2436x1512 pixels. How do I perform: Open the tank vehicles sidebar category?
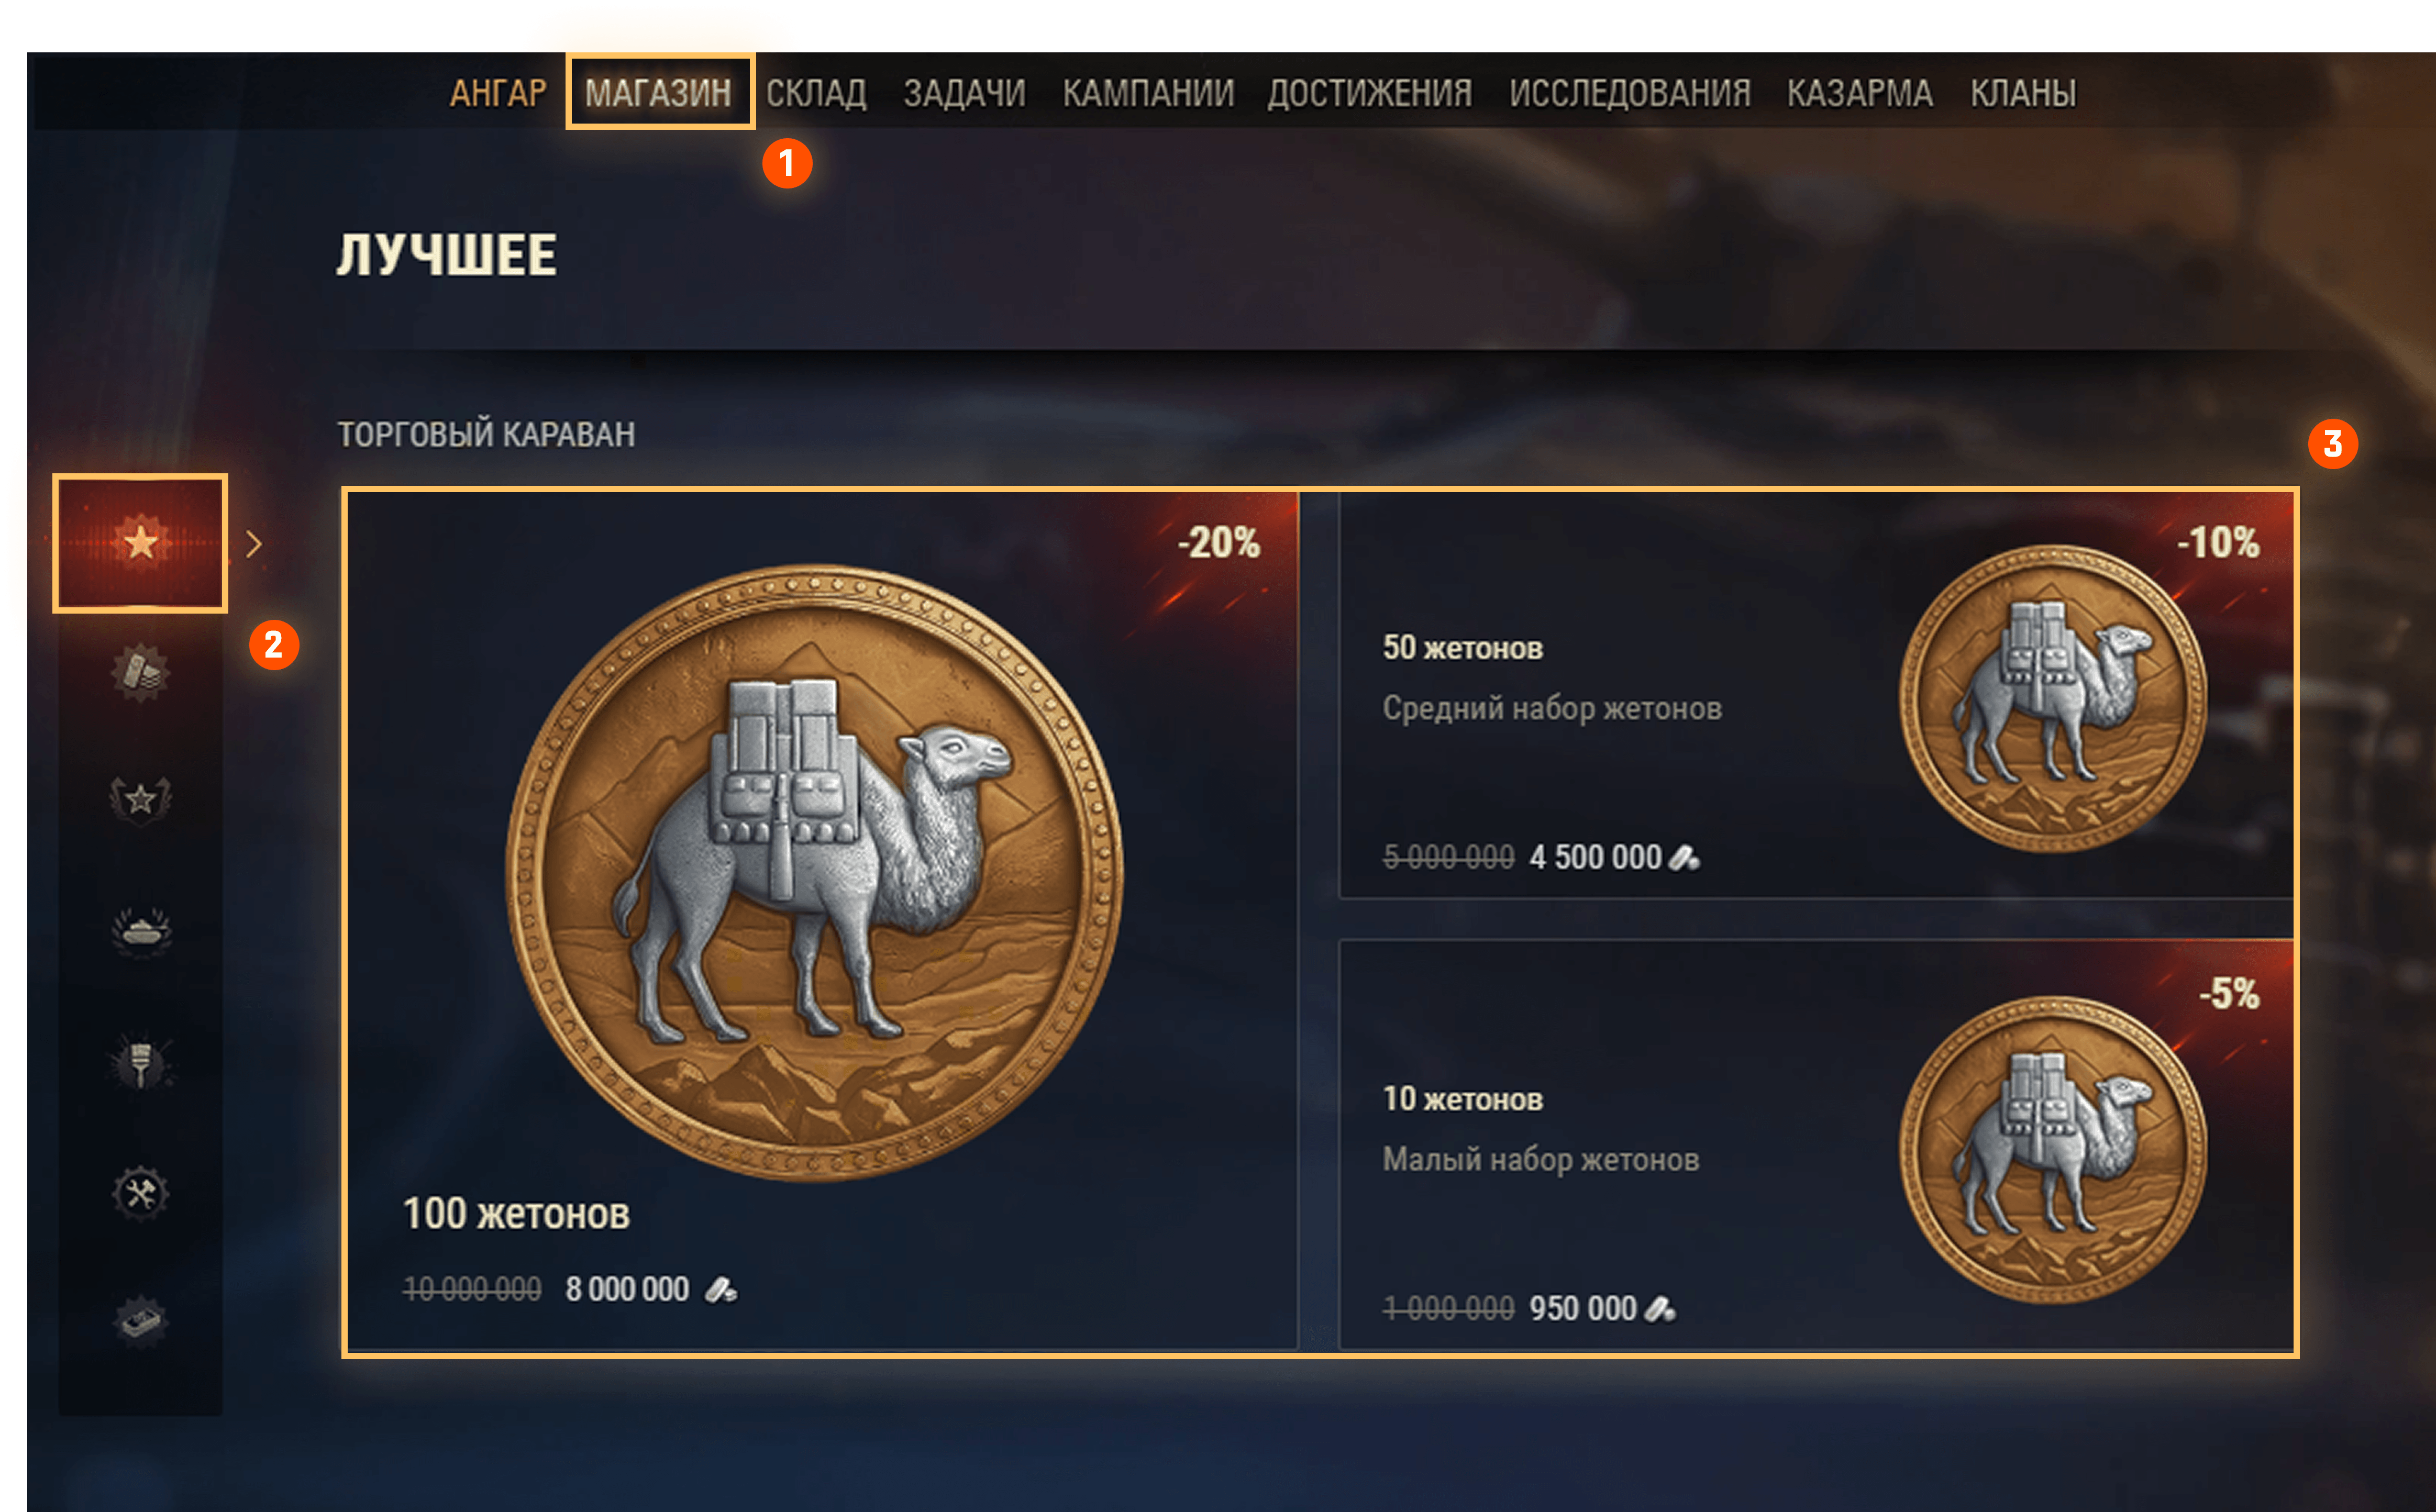coord(140,931)
